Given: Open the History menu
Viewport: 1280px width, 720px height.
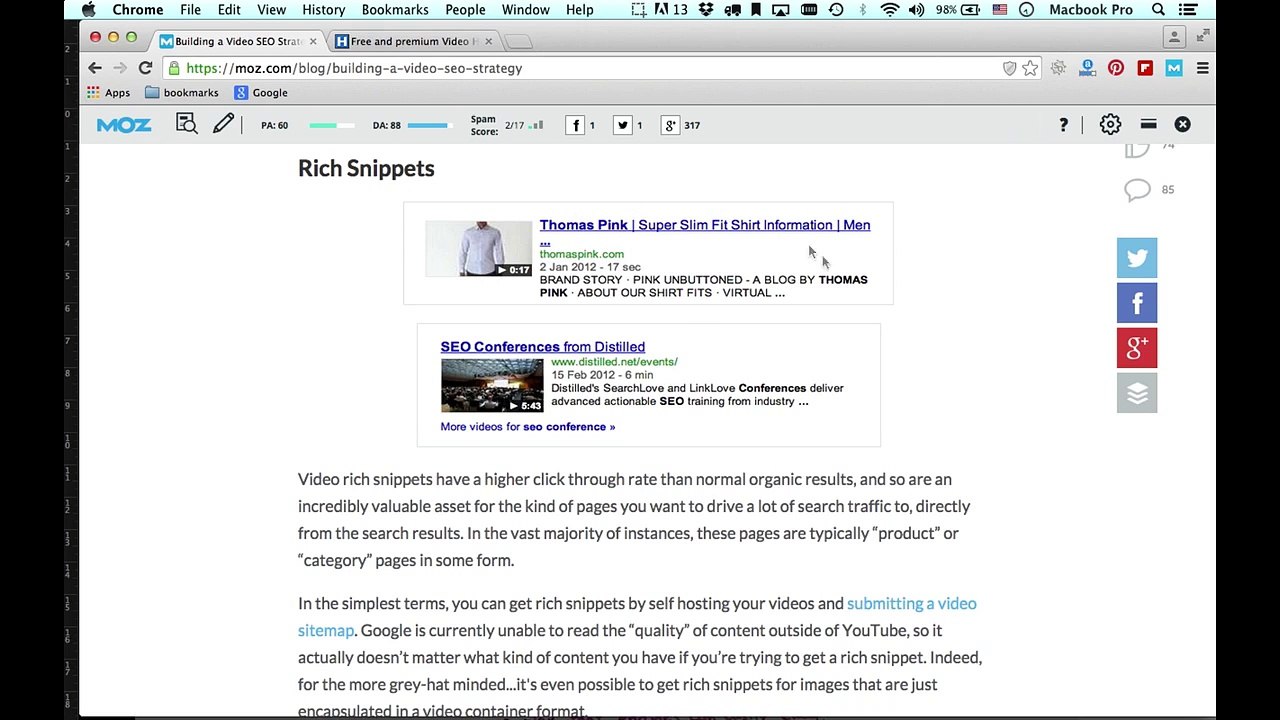Looking at the screenshot, I should pyautogui.click(x=324, y=10).
